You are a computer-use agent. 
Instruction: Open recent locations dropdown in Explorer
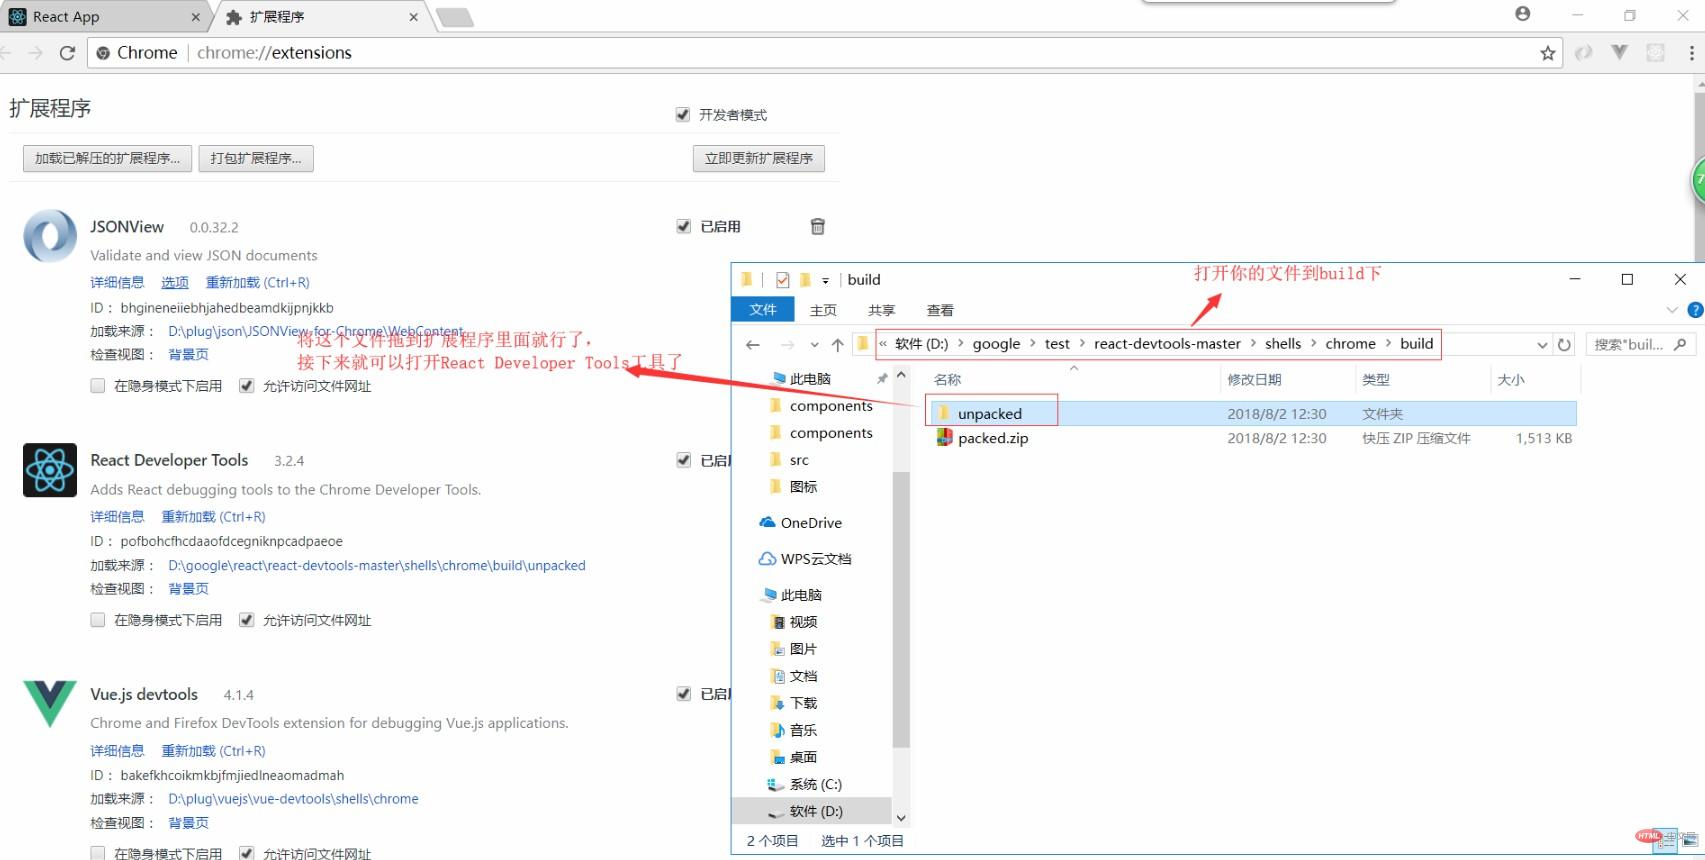coord(814,345)
